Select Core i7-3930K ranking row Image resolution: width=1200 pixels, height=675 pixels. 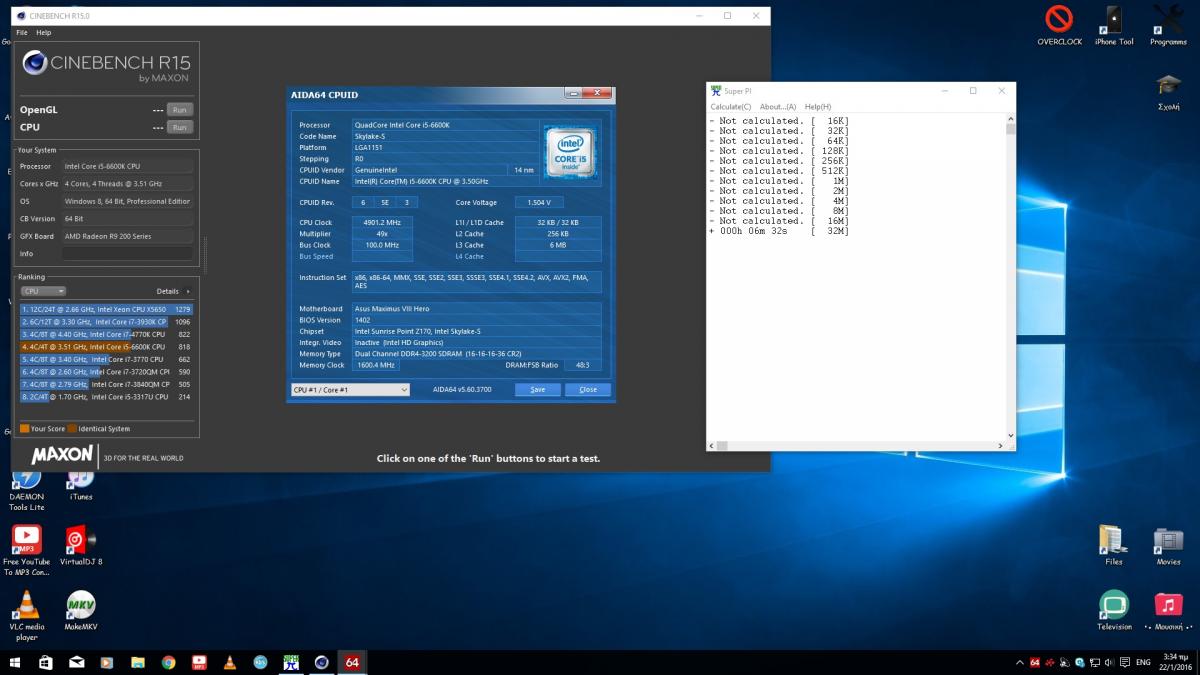click(x=106, y=322)
